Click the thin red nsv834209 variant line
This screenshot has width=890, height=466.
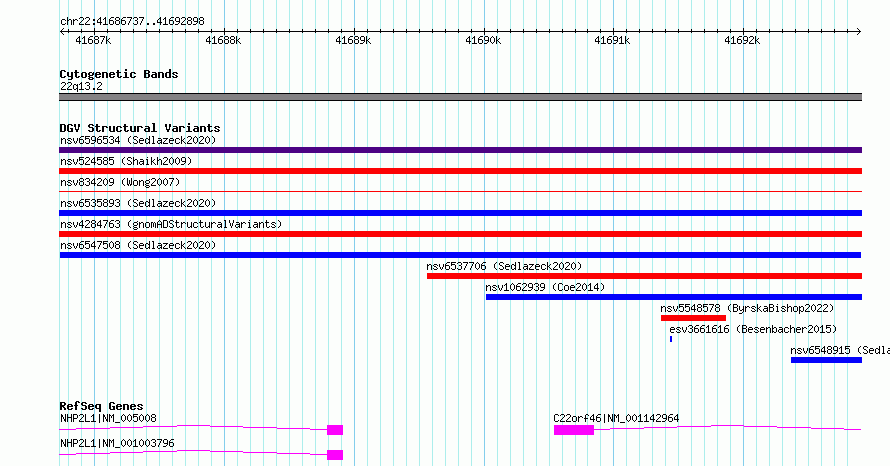click(x=460, y=192)
